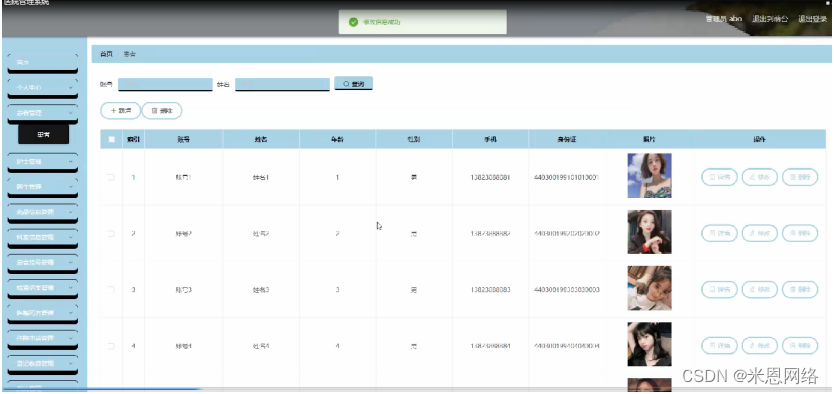Expand the 医生管理 sidebar menu
834x394 pixels.
[x=43, y=187]
